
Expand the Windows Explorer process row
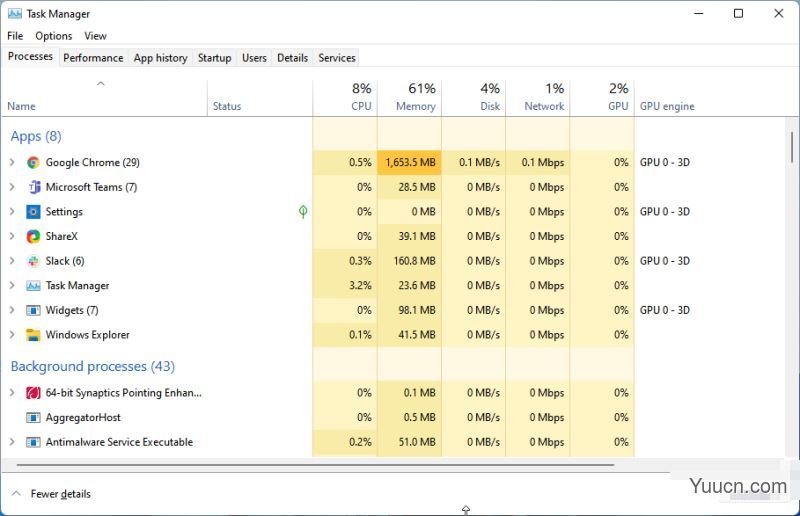pyautogui.click(x=12, y=334)
